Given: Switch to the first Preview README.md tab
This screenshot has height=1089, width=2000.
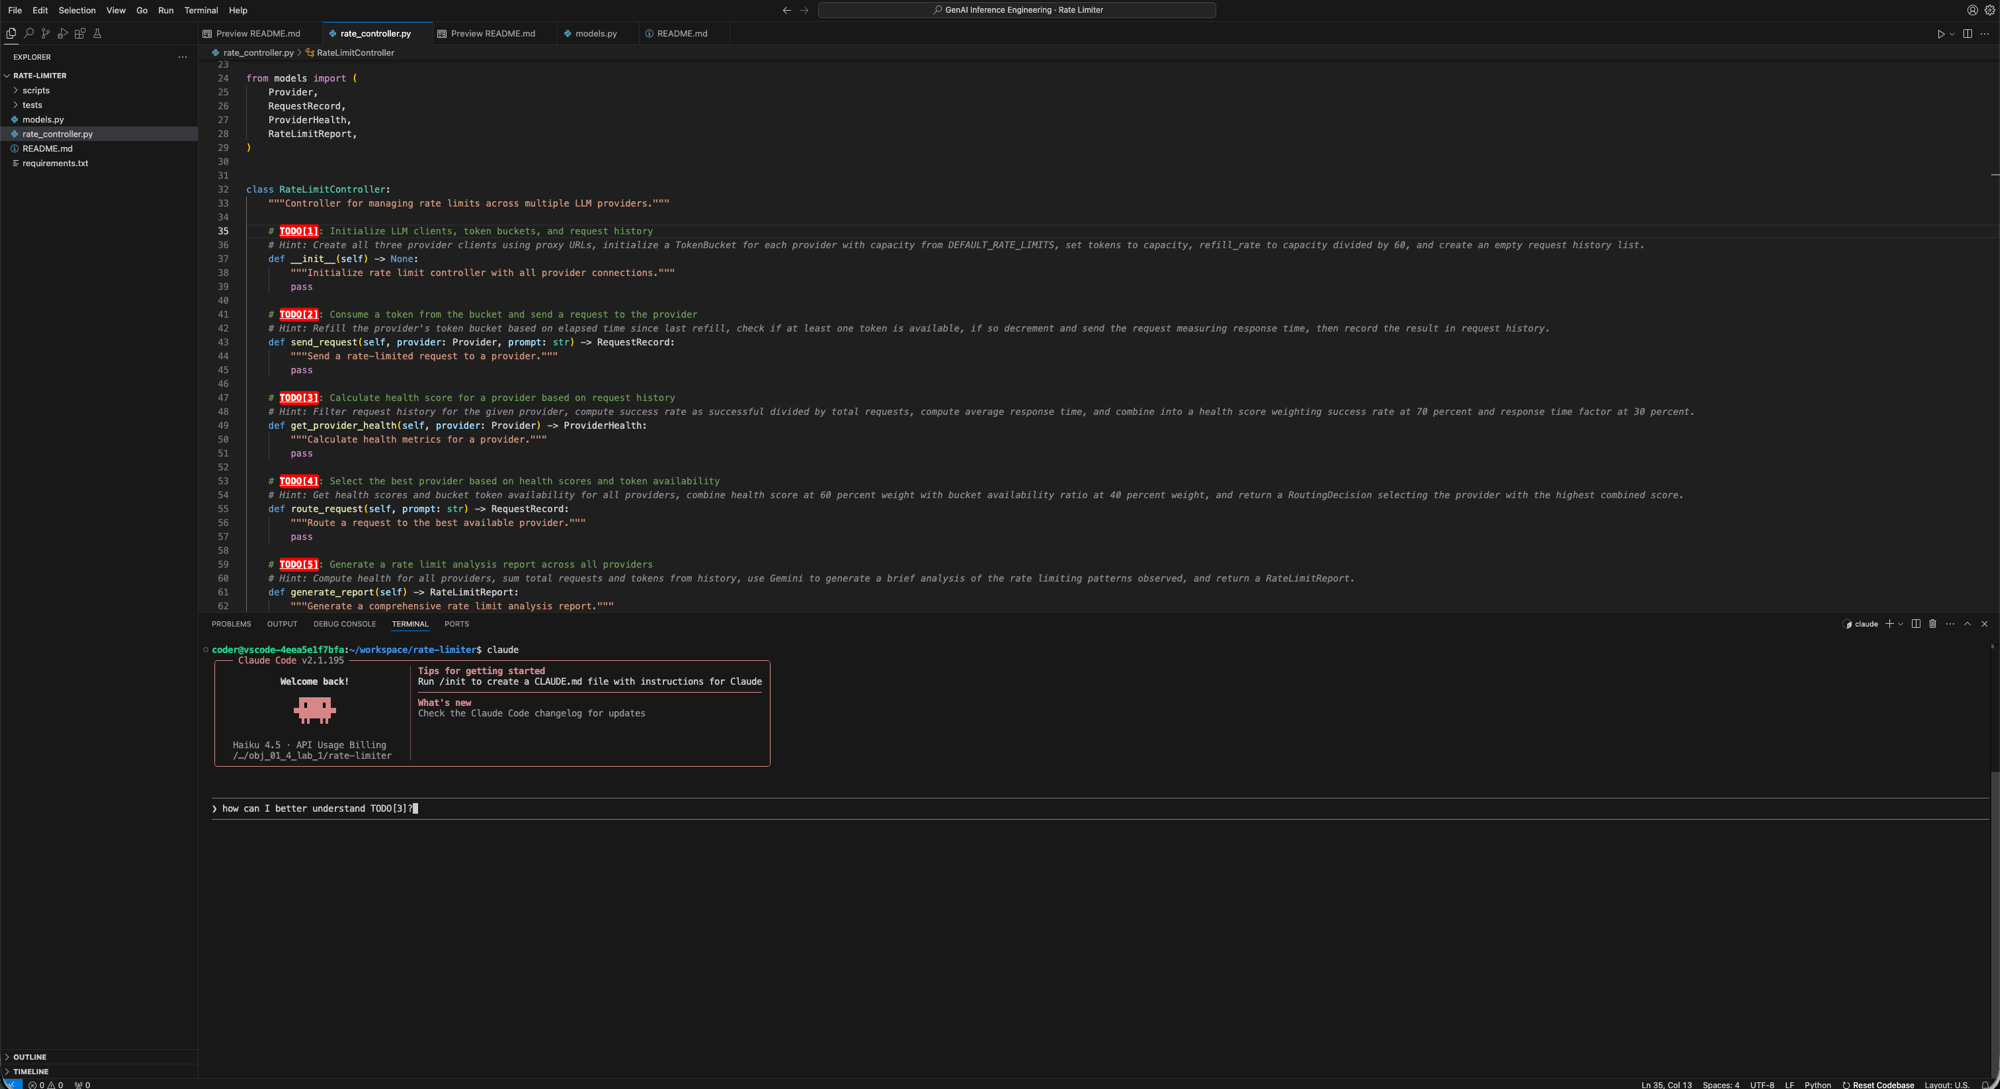Looking at the screenshot, I should coord(258,34).
